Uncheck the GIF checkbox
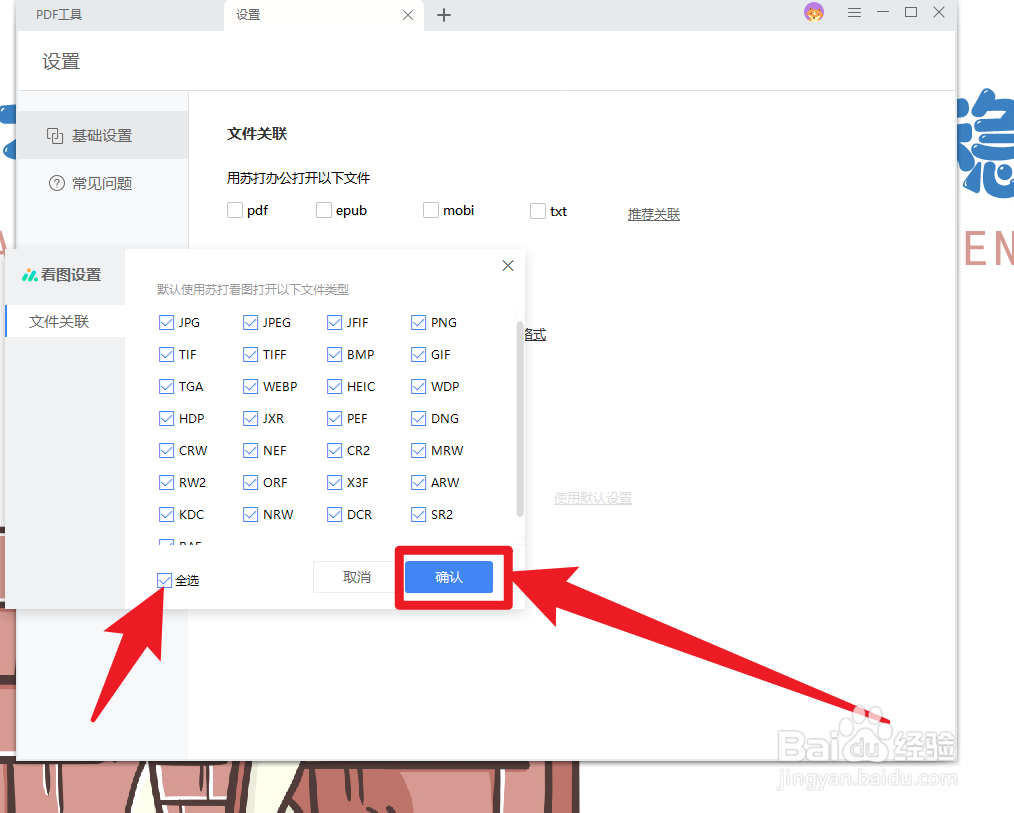Image resolution: width=1014 pixels, height=813 pixels. (x=418, y=354)
